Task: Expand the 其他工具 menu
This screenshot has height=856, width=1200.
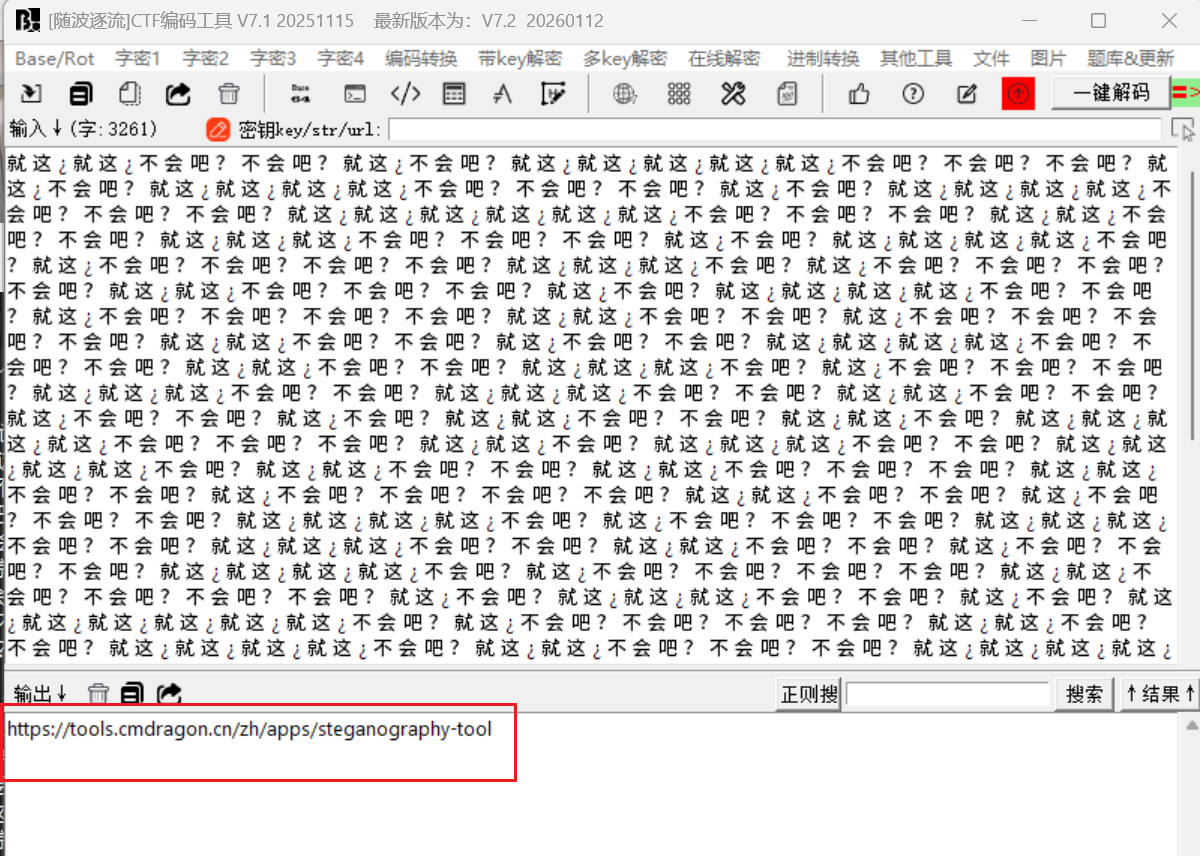Action: [x=916, y=58]
